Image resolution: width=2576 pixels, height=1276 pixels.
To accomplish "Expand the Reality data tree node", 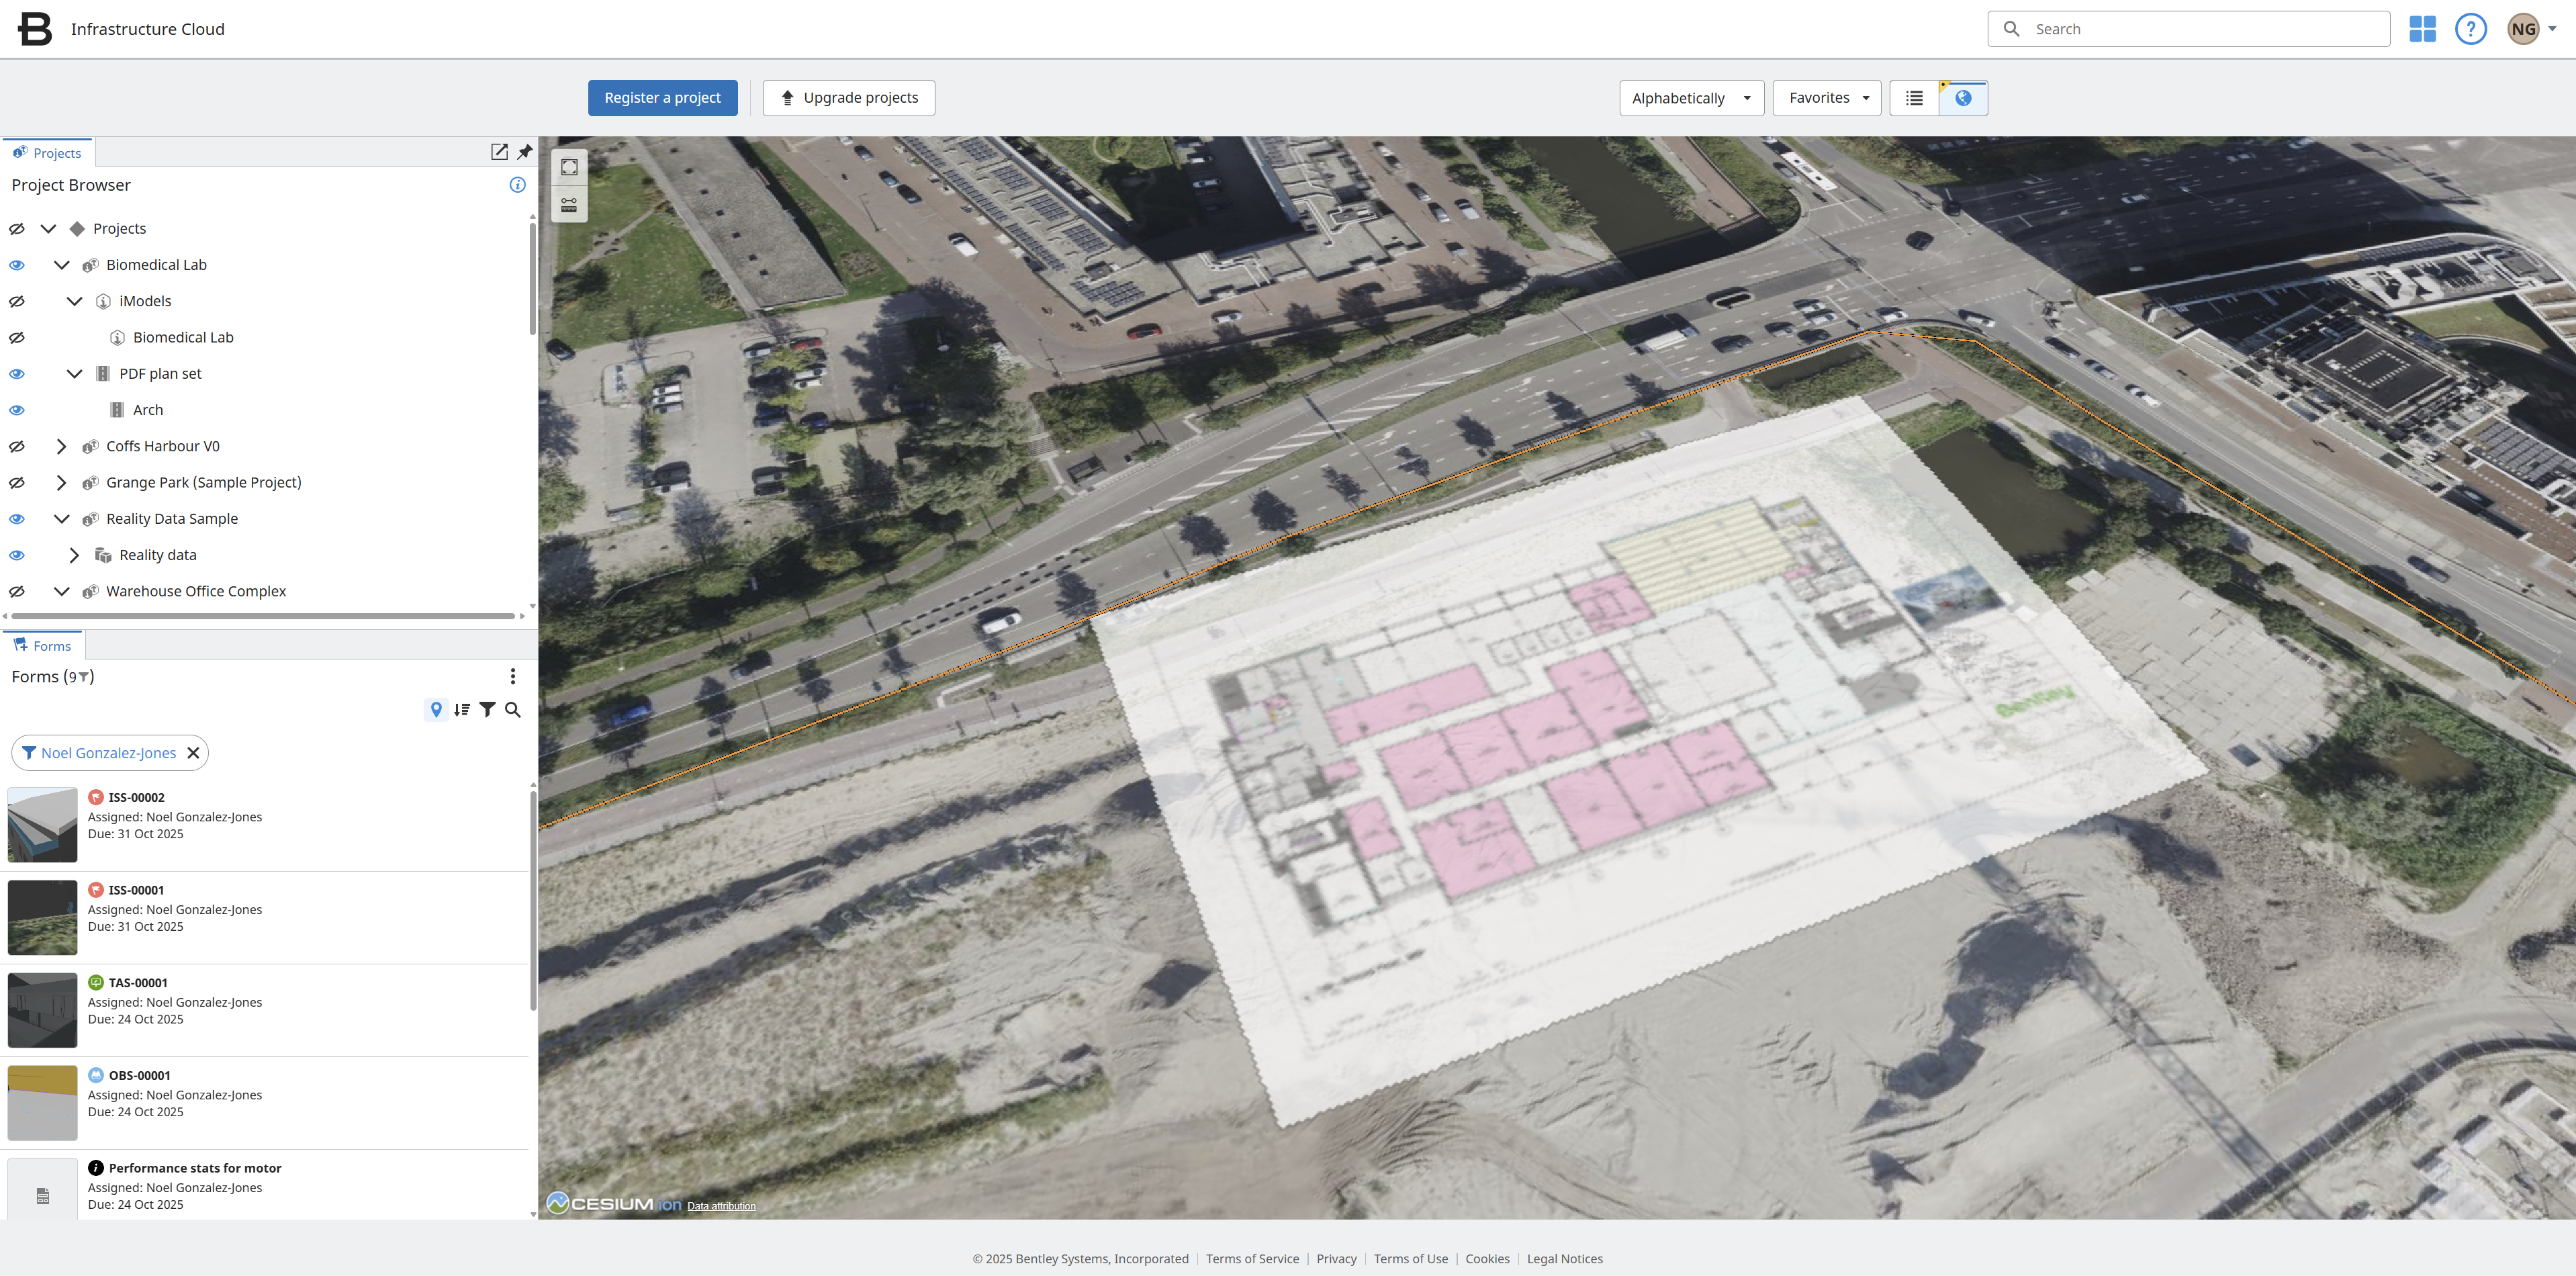I will (x=74, y=555).
